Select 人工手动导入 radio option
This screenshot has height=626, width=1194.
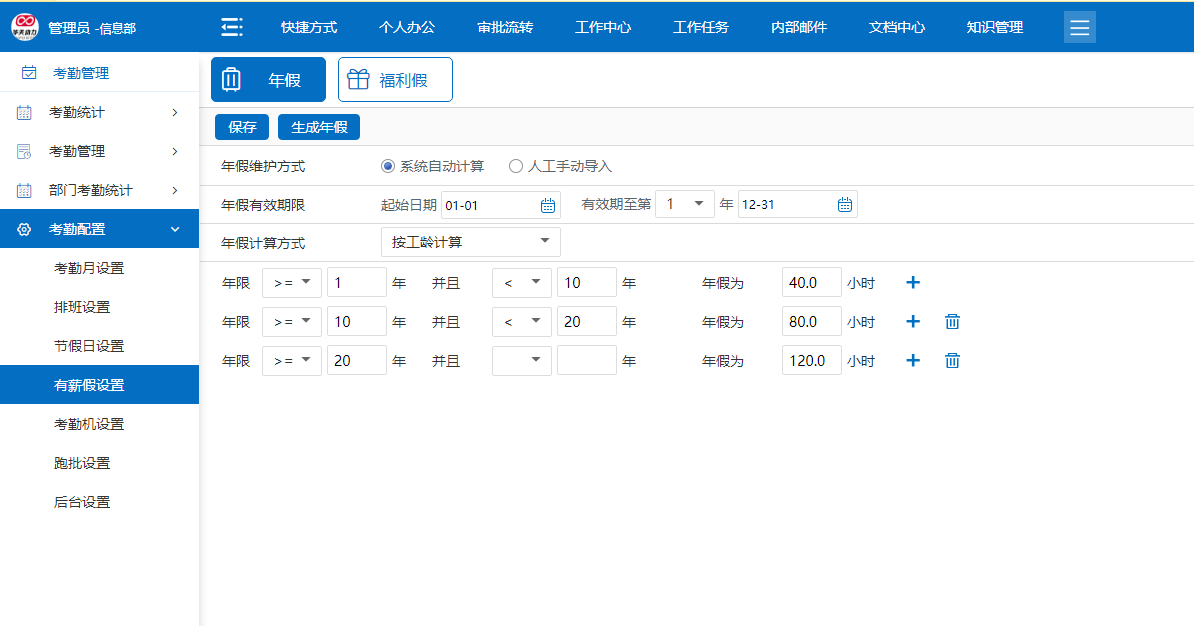click(516, 166)
